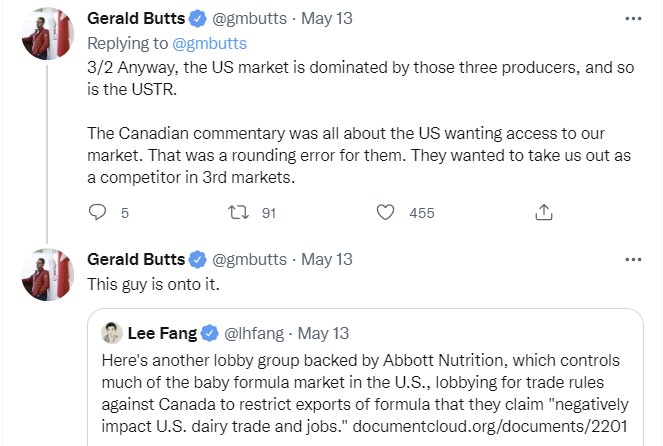The width and height of the screenshot is (663, 446).
Task: Open more options on first tweet
Action: (633, 18)
